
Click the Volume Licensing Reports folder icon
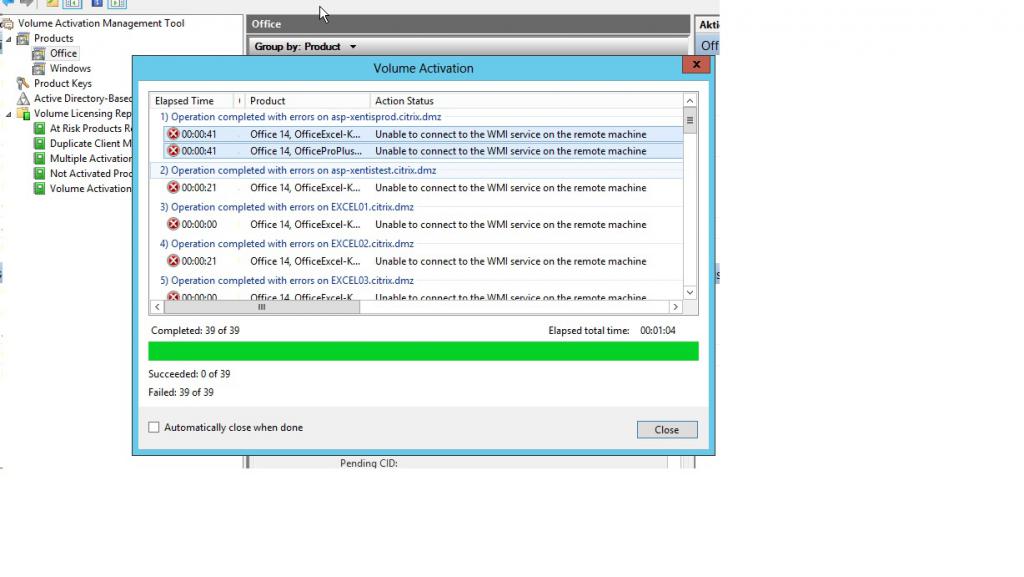click(x=24, y=114)
